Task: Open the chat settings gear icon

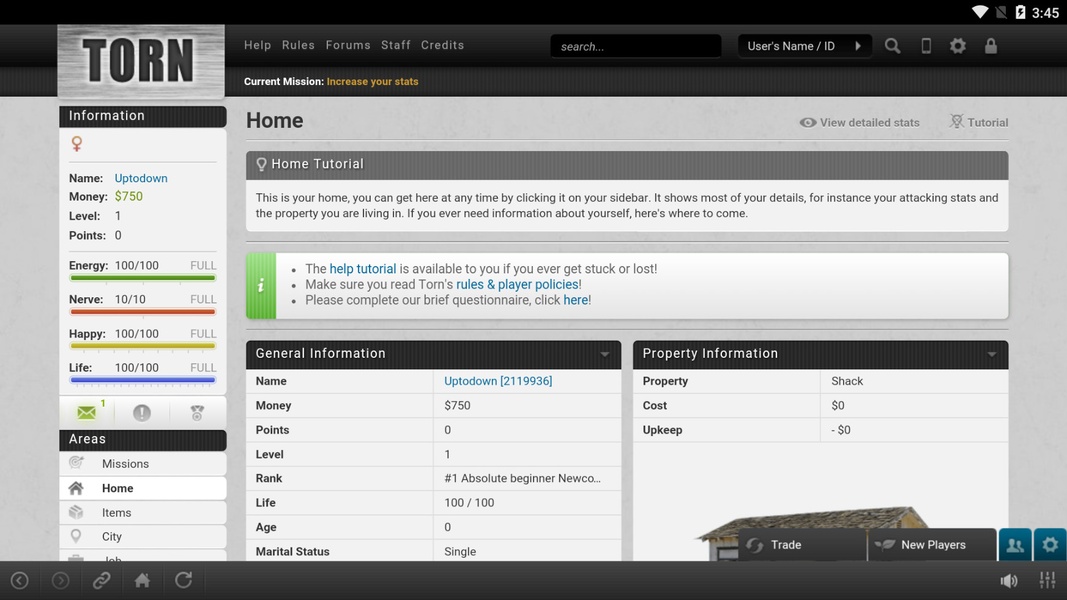Action: point(1050,545)
